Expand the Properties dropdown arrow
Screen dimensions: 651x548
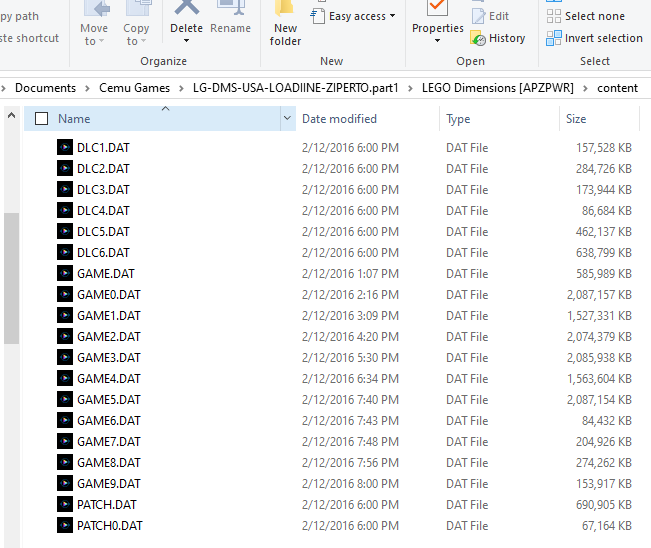tap(438, 41)
